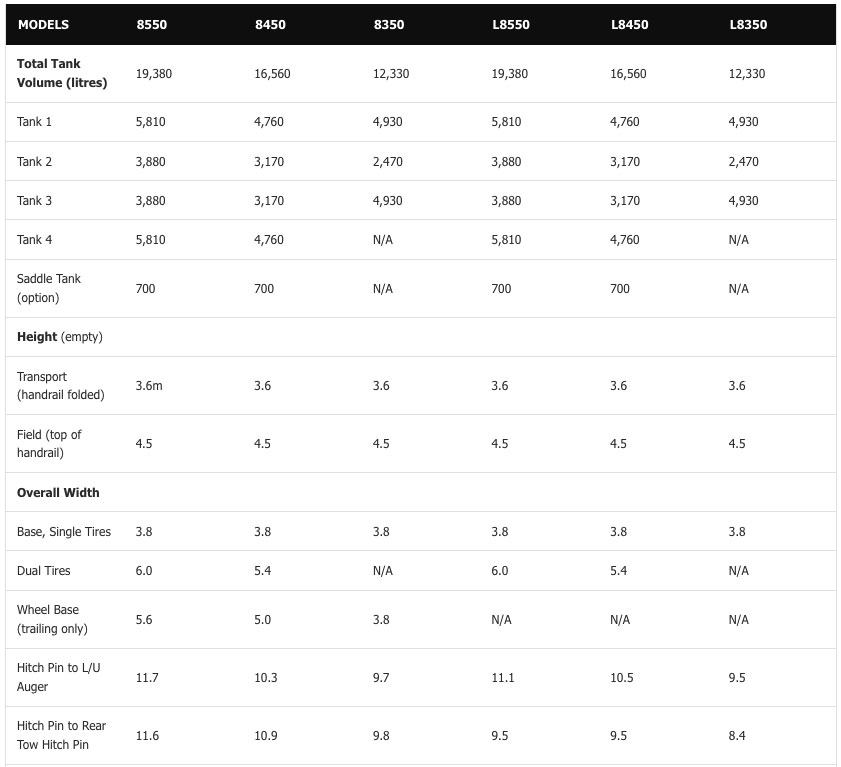Image resolution: width=841 pixels, height=767 pixels.
Task: Click the Total Tank Volume row label
Action: [62, 73]
